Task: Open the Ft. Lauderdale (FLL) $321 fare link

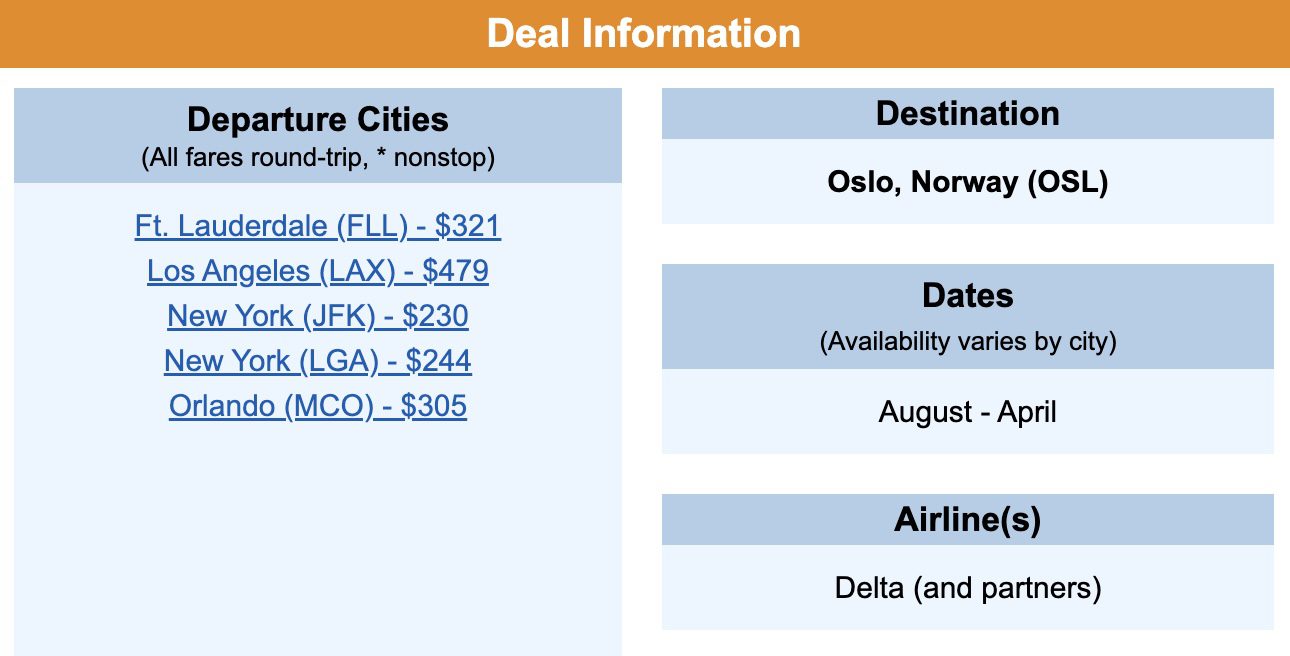Action: coord(318,226)
